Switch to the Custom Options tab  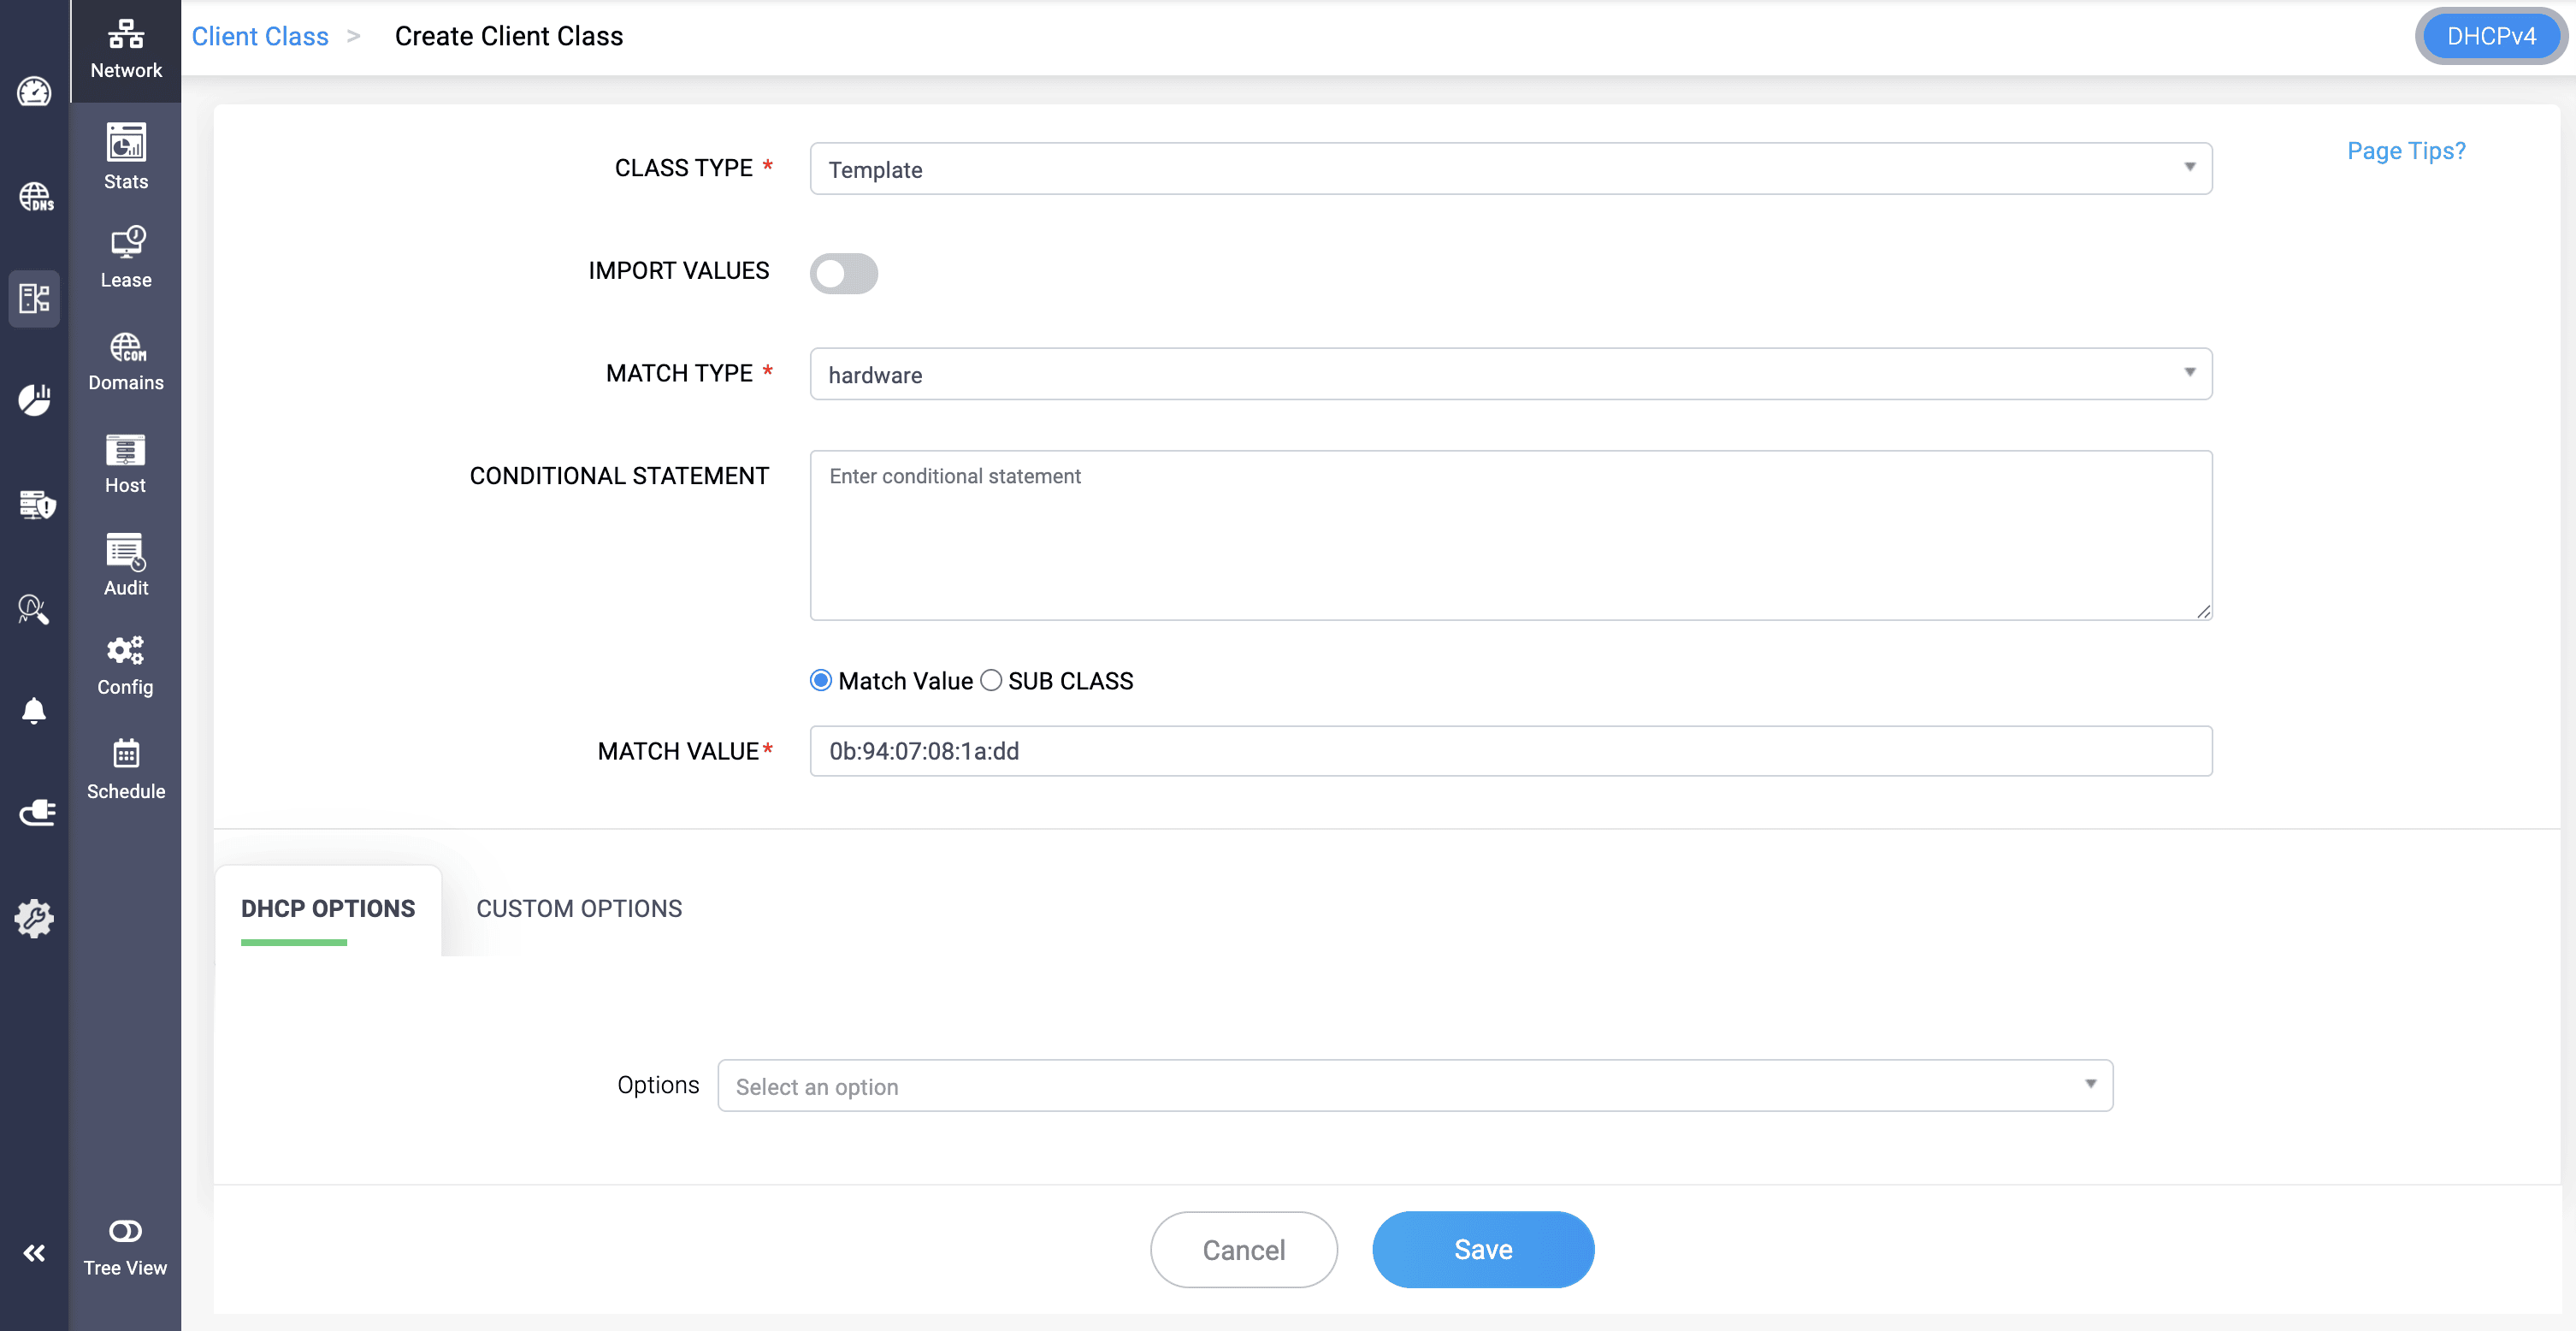[x=578, y=908]
